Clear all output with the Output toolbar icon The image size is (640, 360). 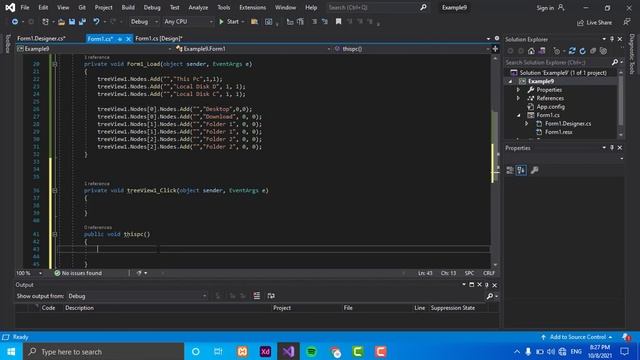(x=257, y=296)
